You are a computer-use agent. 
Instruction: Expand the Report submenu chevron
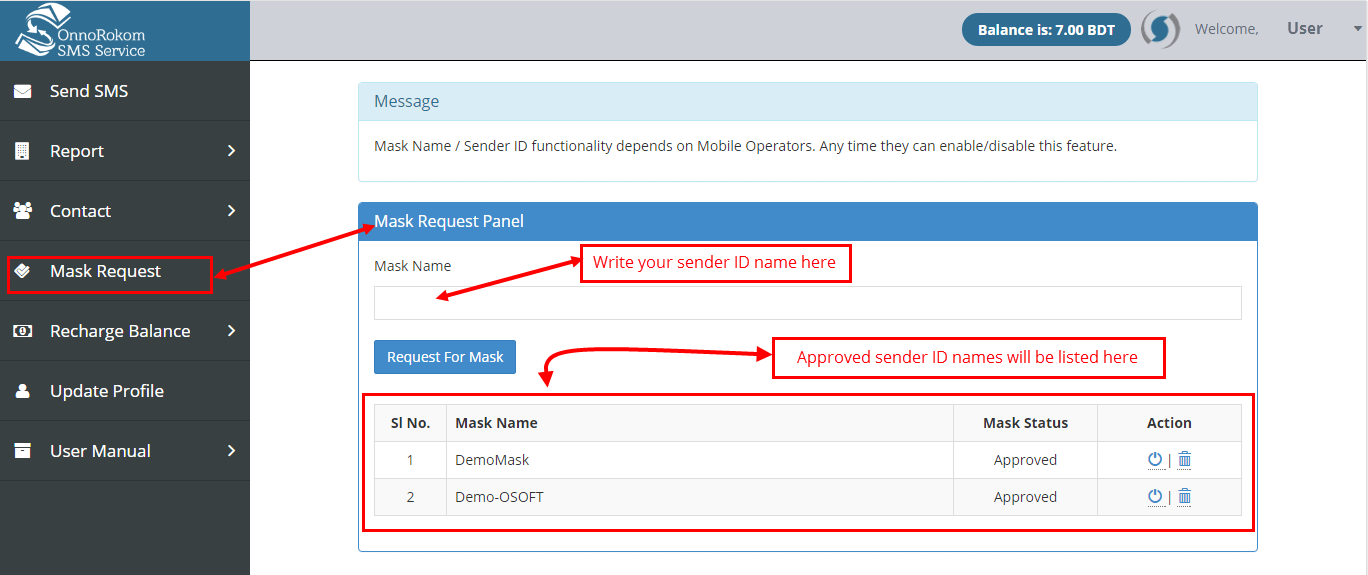tap(231, 151)
